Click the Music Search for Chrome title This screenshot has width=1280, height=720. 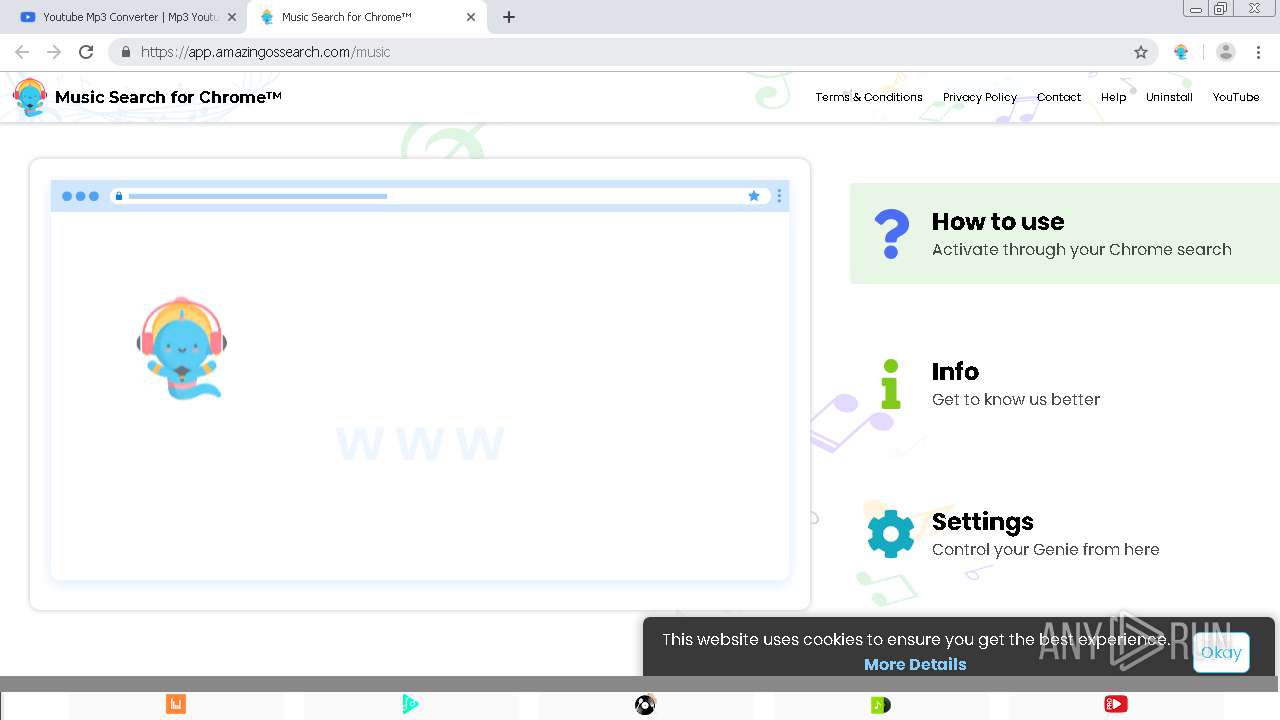click(x=168, y=97)
